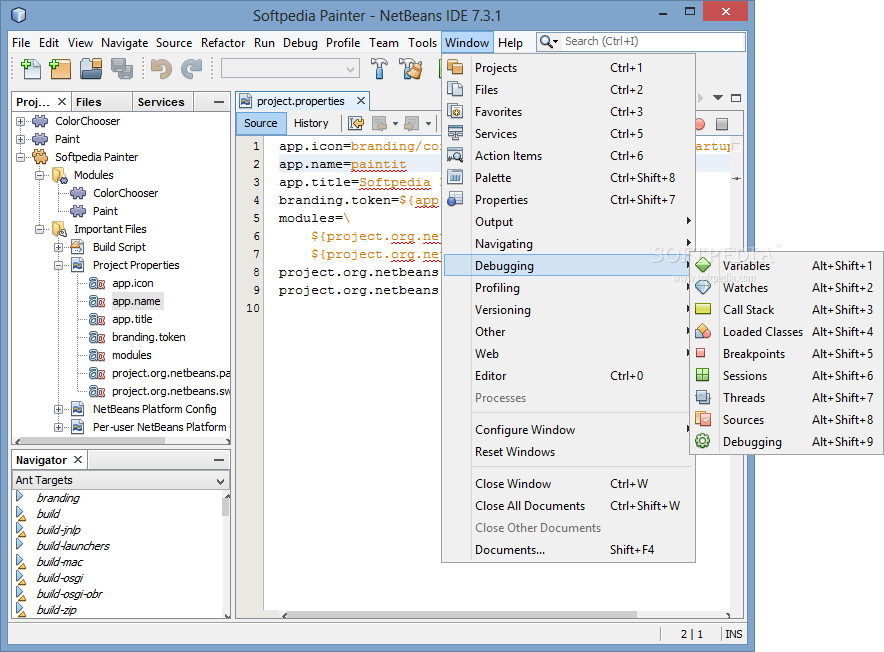Click the Clean and Build icon

pyautogui.click(x=410, y=69)
